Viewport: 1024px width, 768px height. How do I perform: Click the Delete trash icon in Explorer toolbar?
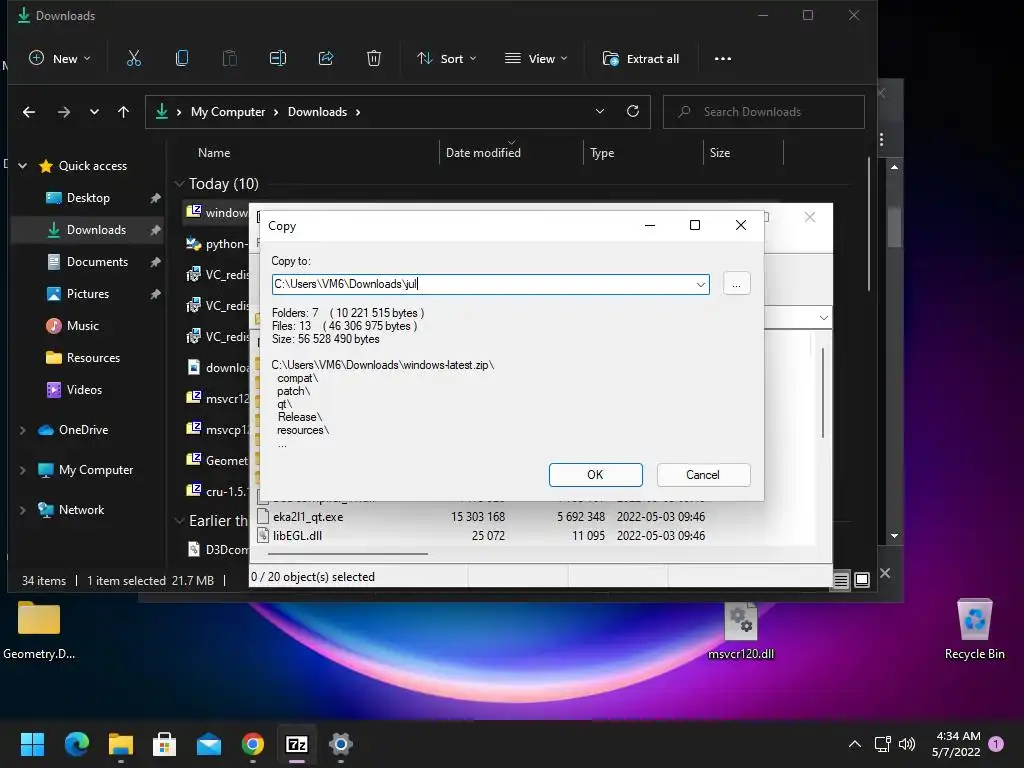pyautogui.click(x=374, y=59)
